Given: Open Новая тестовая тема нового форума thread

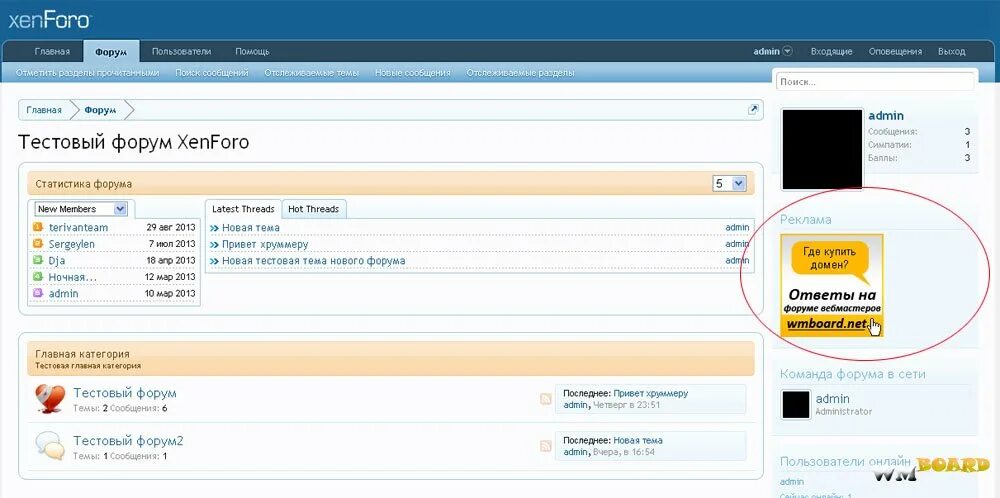Looking at the screenshot, I should (313, 261).
